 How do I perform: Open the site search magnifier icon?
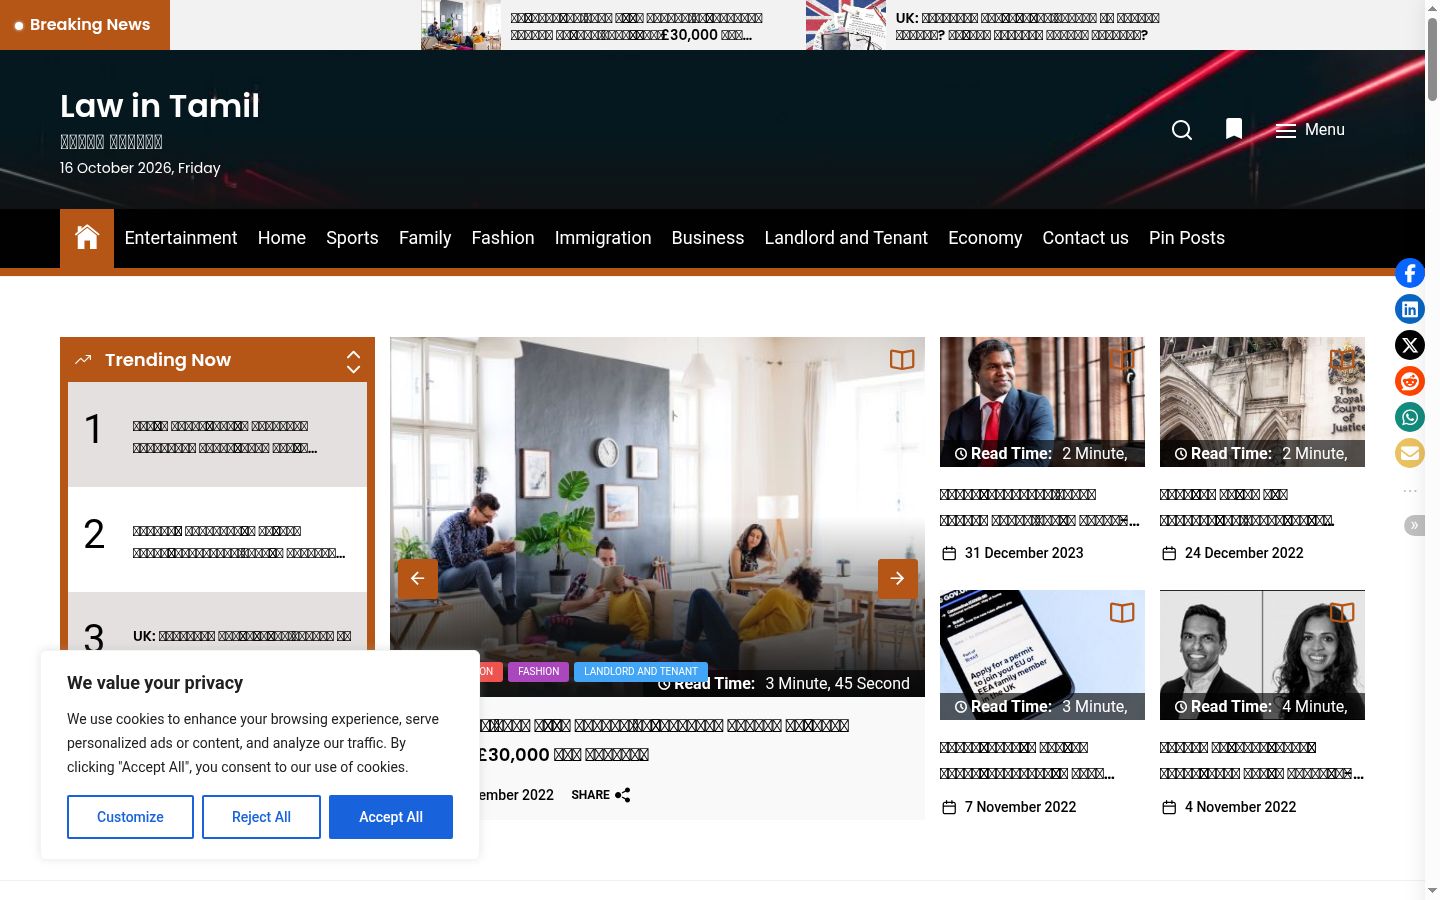(1182, 130)
